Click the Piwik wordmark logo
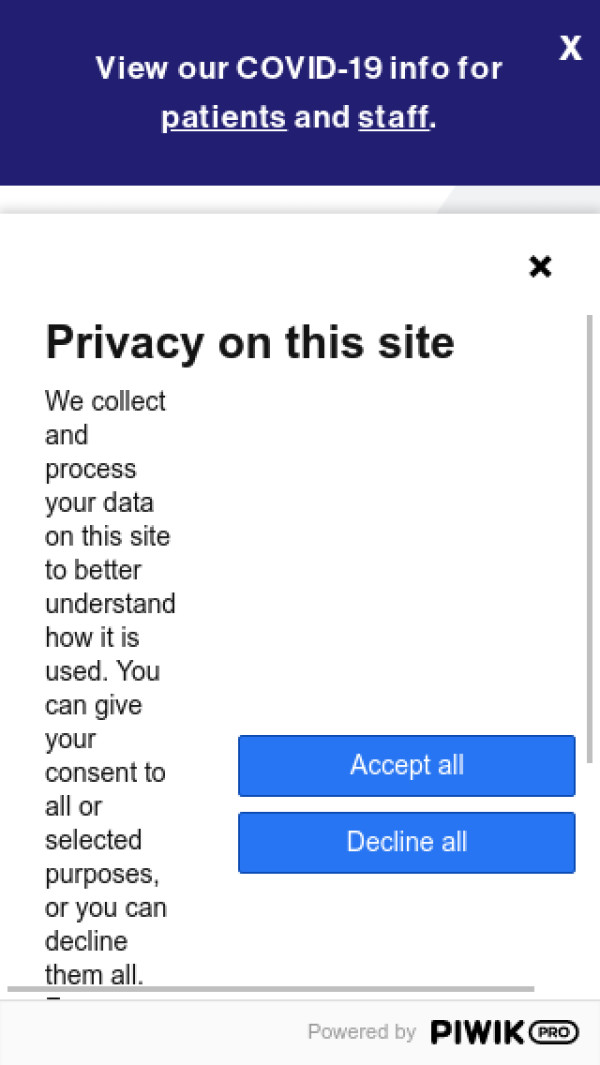This screenshot has width=600, height=1065. pyautogui.click(x=477, y=1032)
